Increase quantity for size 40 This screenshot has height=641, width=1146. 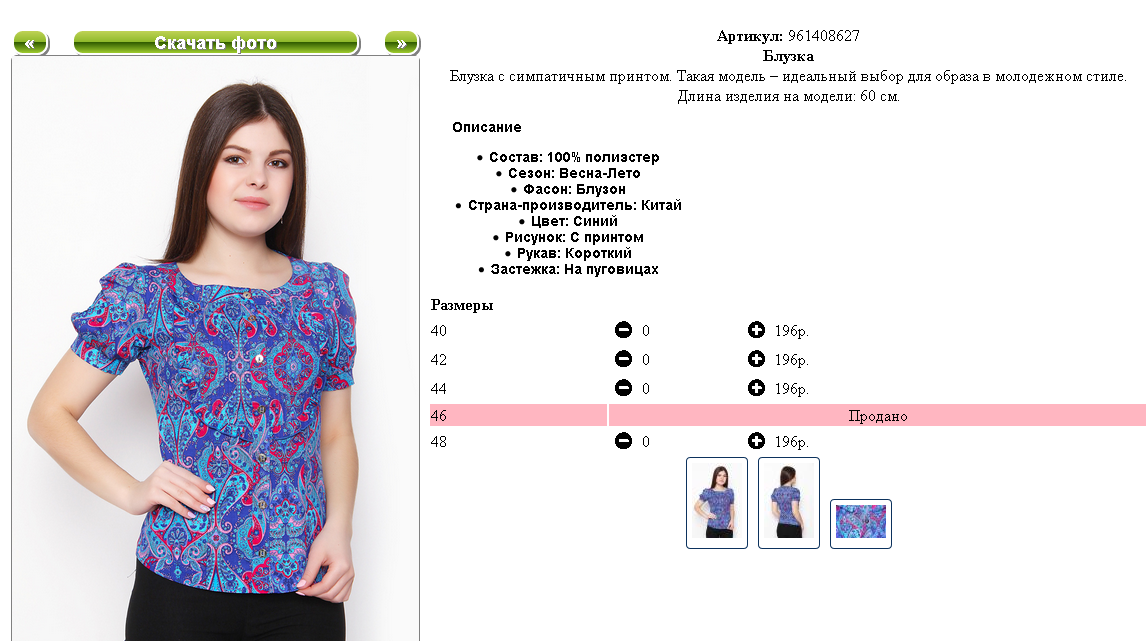click(x=756, y=330)
